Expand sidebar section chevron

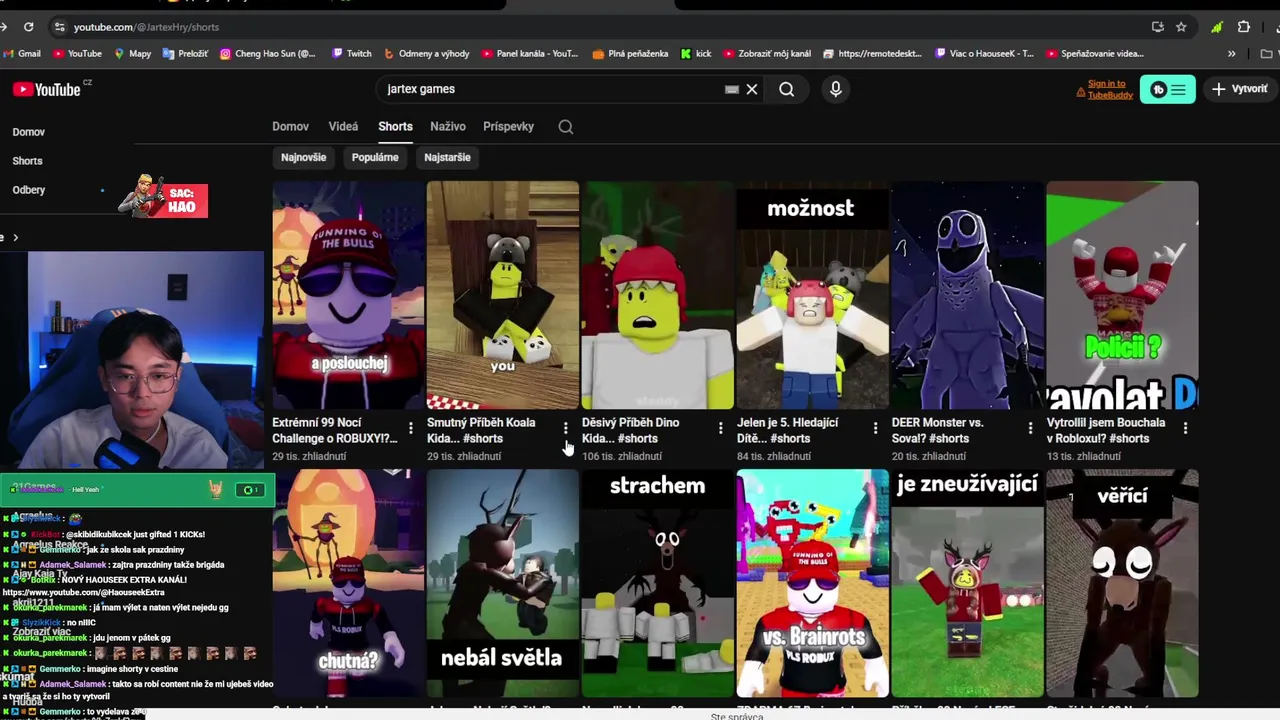coord(15,237)
